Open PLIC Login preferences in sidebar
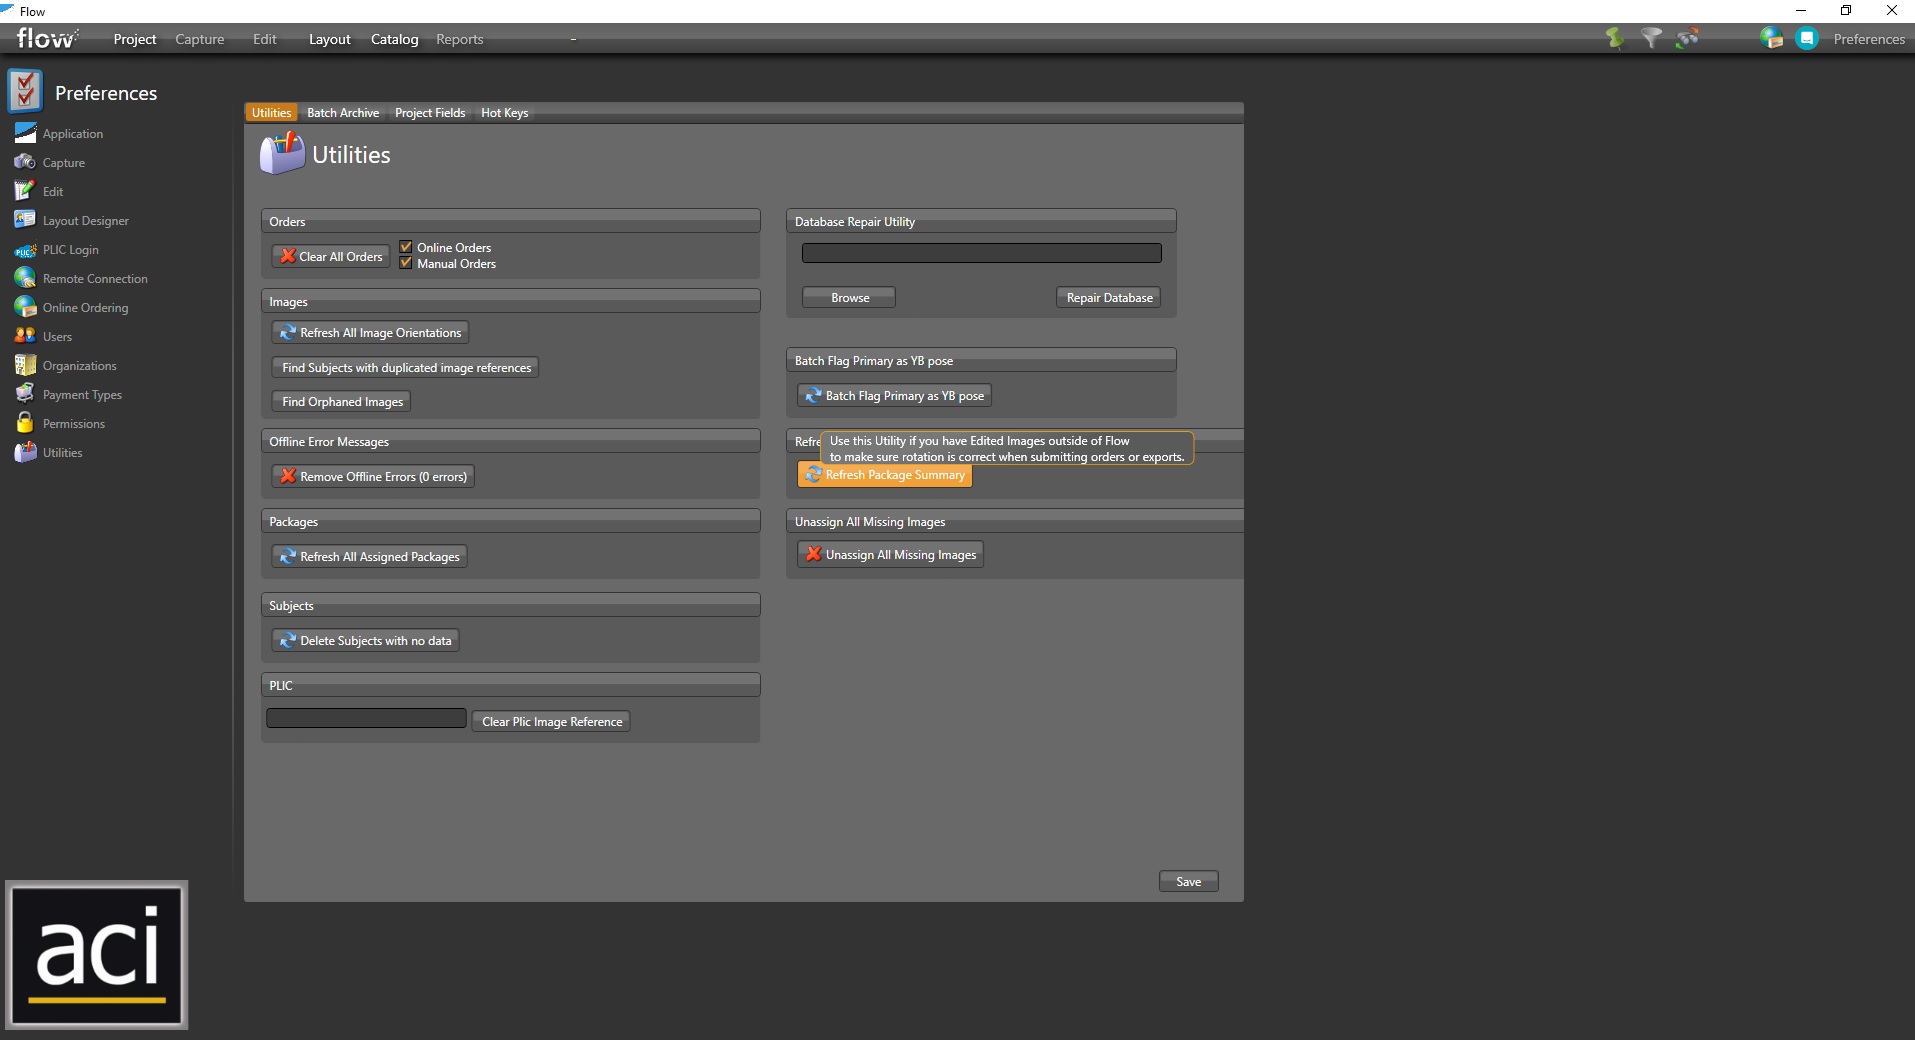The image size is (1915, 1040). 70,250
